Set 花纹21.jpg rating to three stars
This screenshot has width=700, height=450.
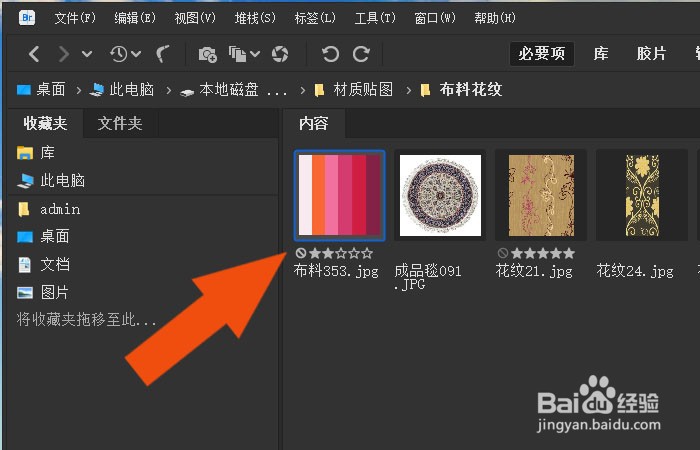tap(543, 254)
